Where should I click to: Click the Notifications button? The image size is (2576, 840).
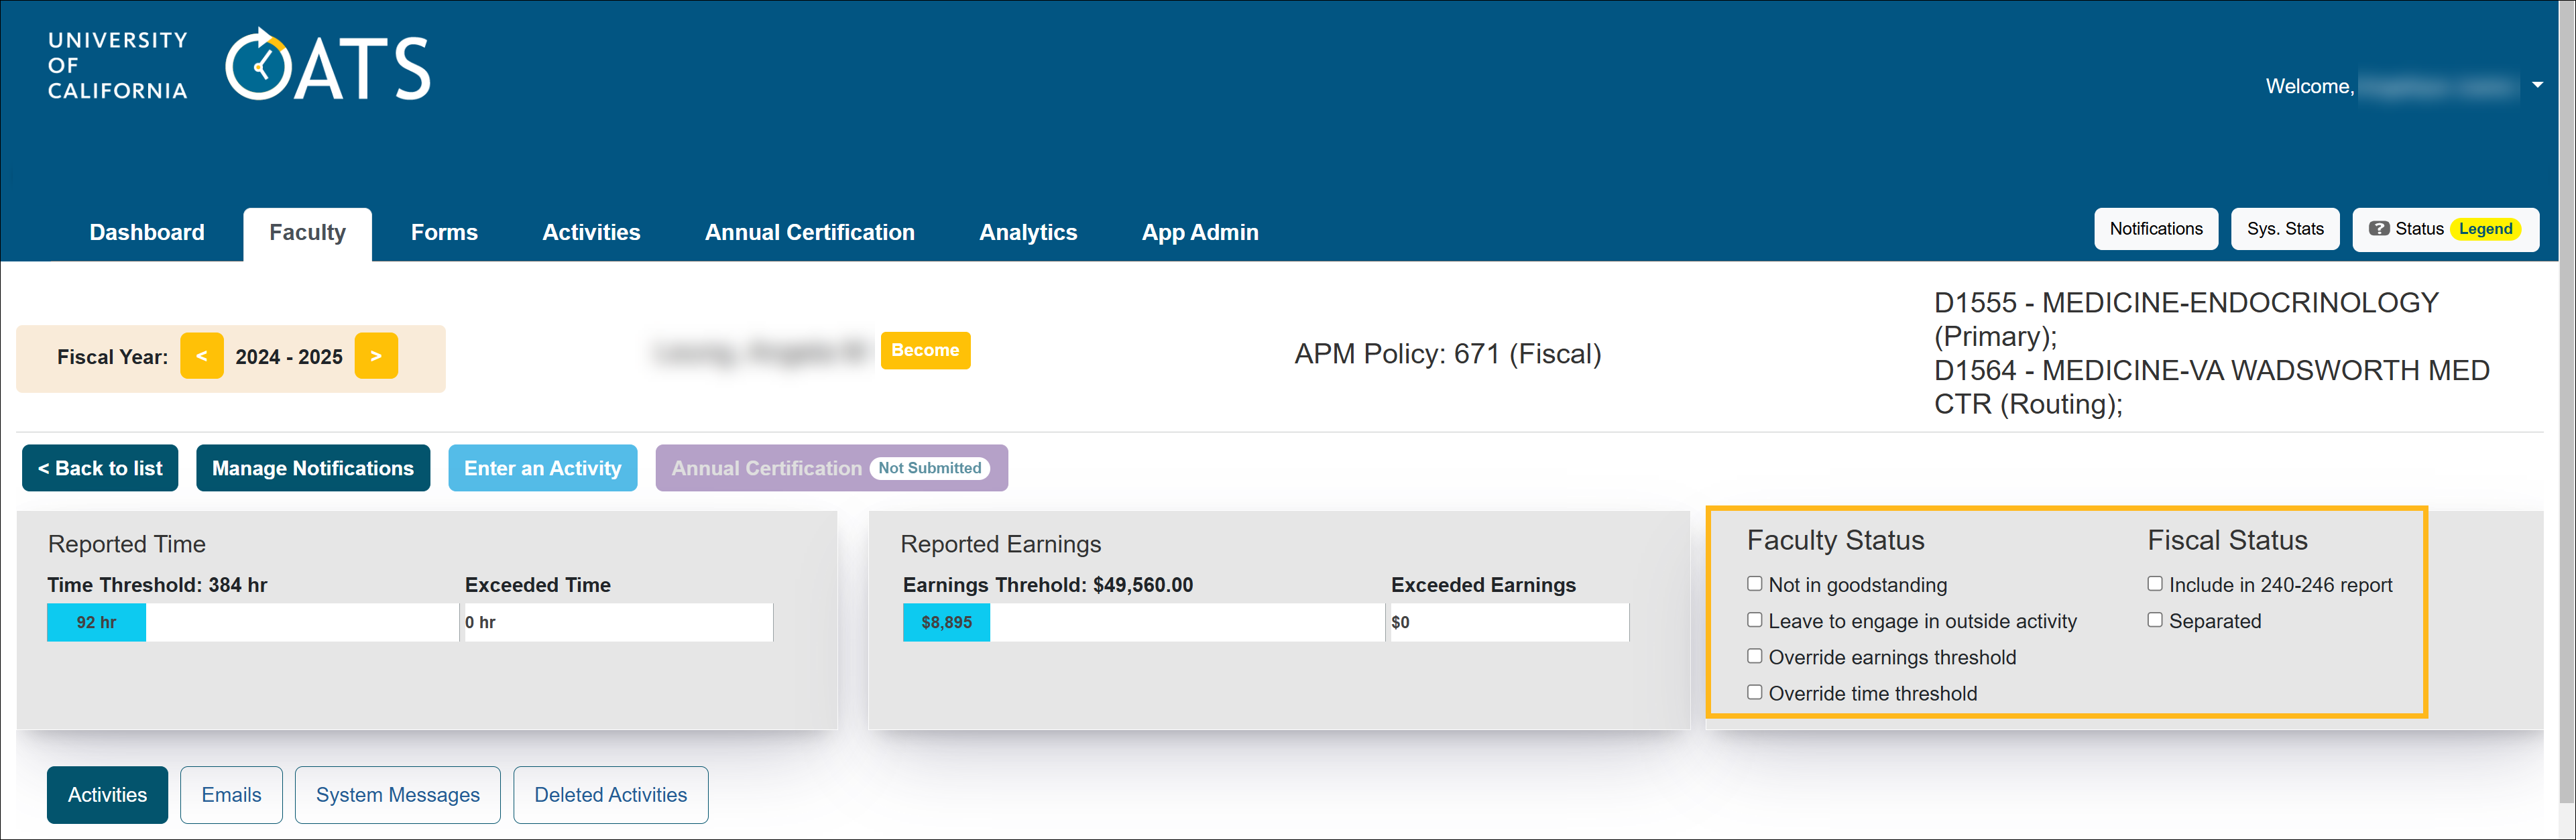click(2156, 229)
